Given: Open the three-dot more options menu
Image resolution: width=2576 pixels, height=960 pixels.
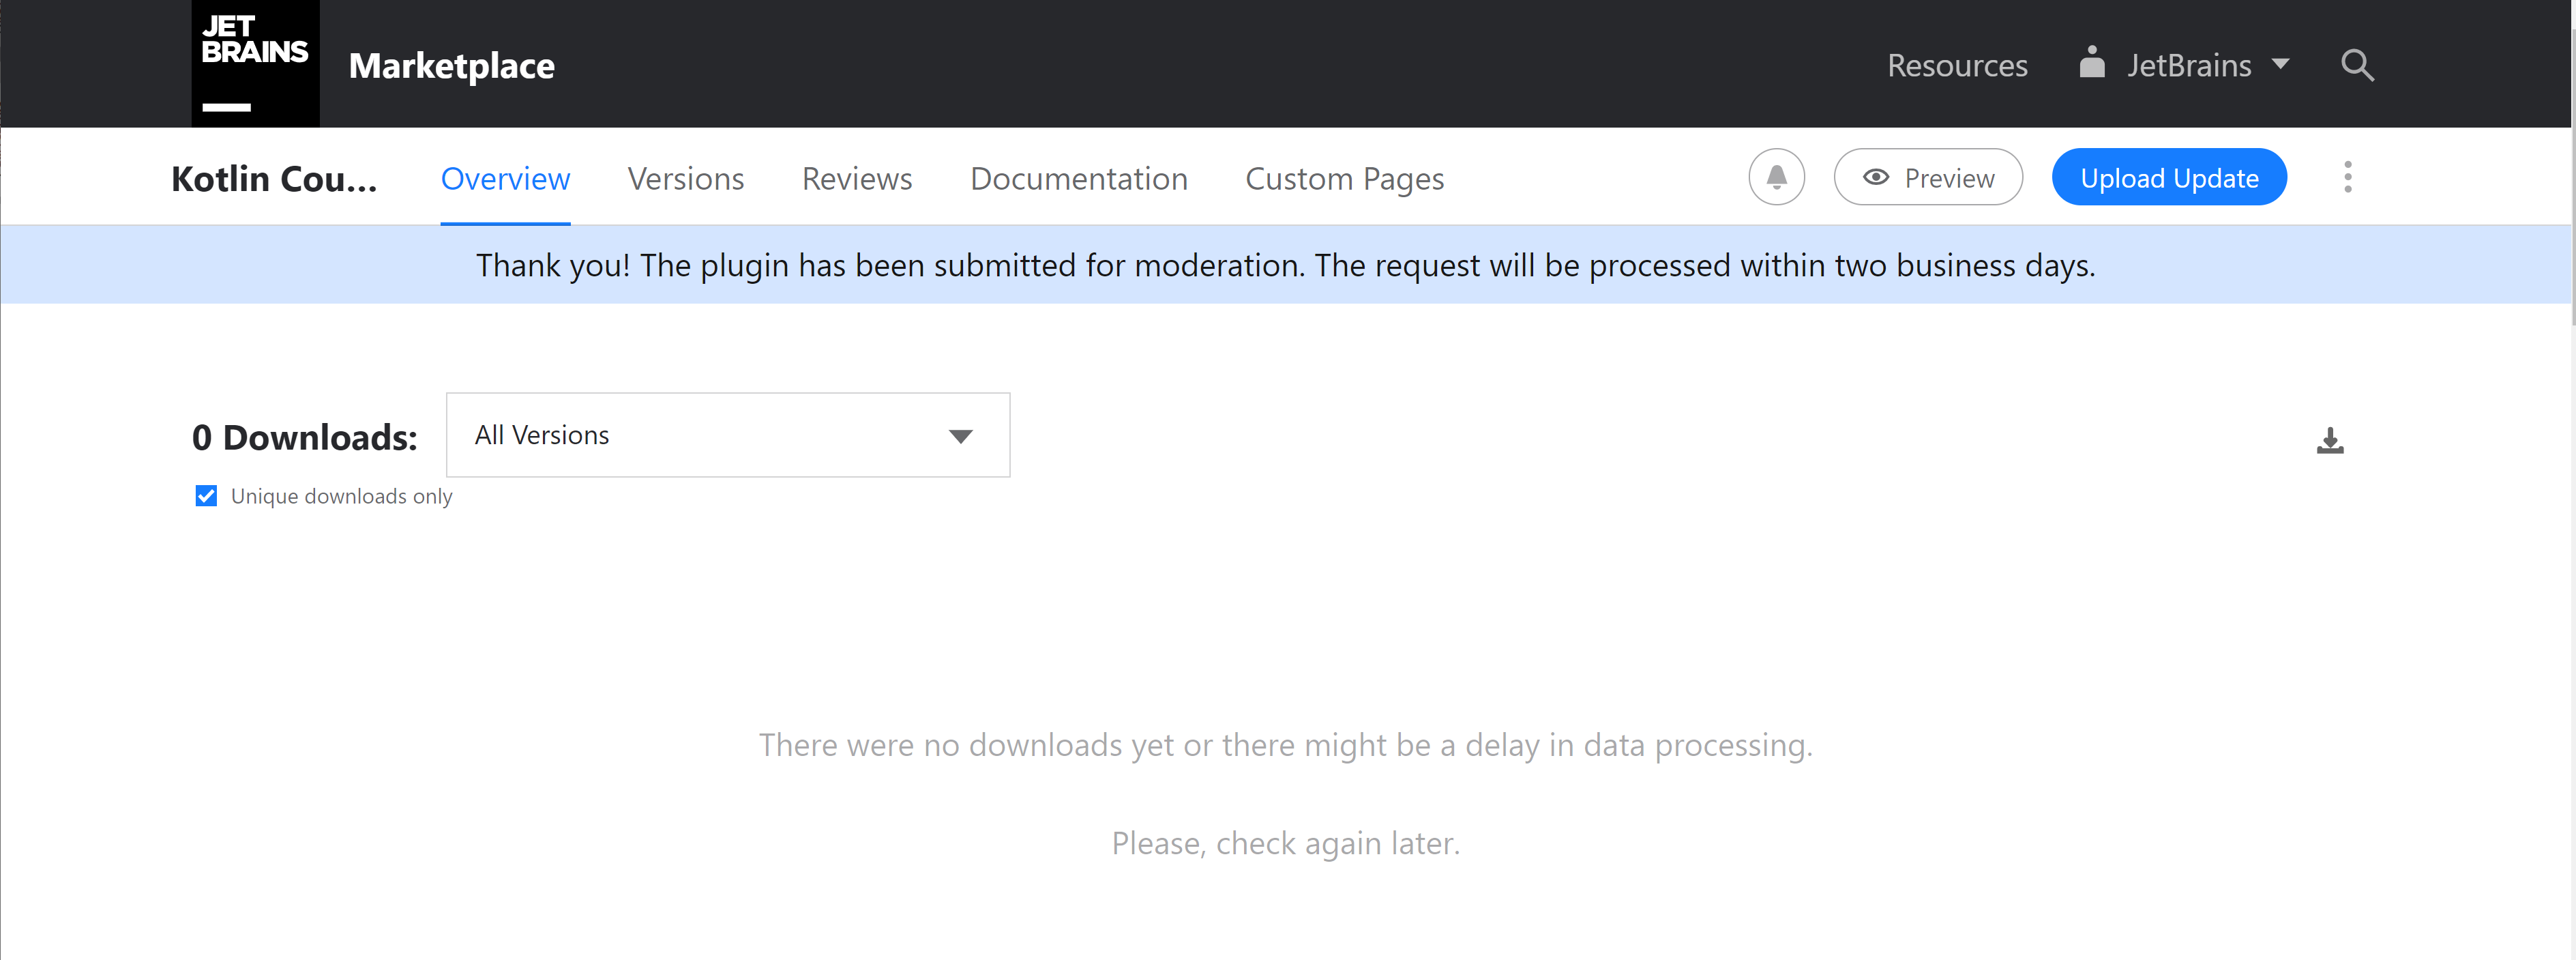Looking at the screenshot, I should pos(2347,178).
